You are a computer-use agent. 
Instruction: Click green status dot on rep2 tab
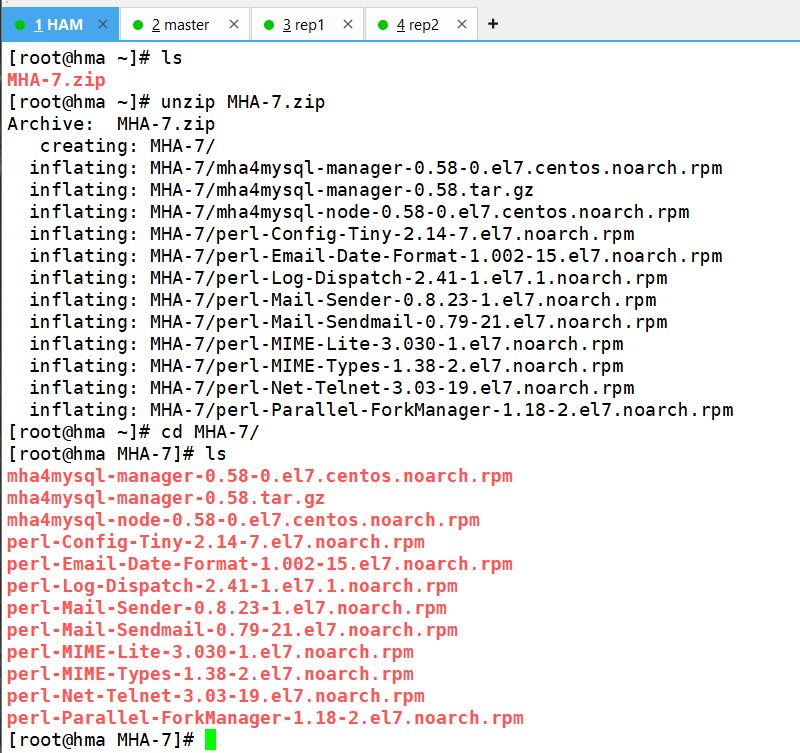tap(383, 25)
